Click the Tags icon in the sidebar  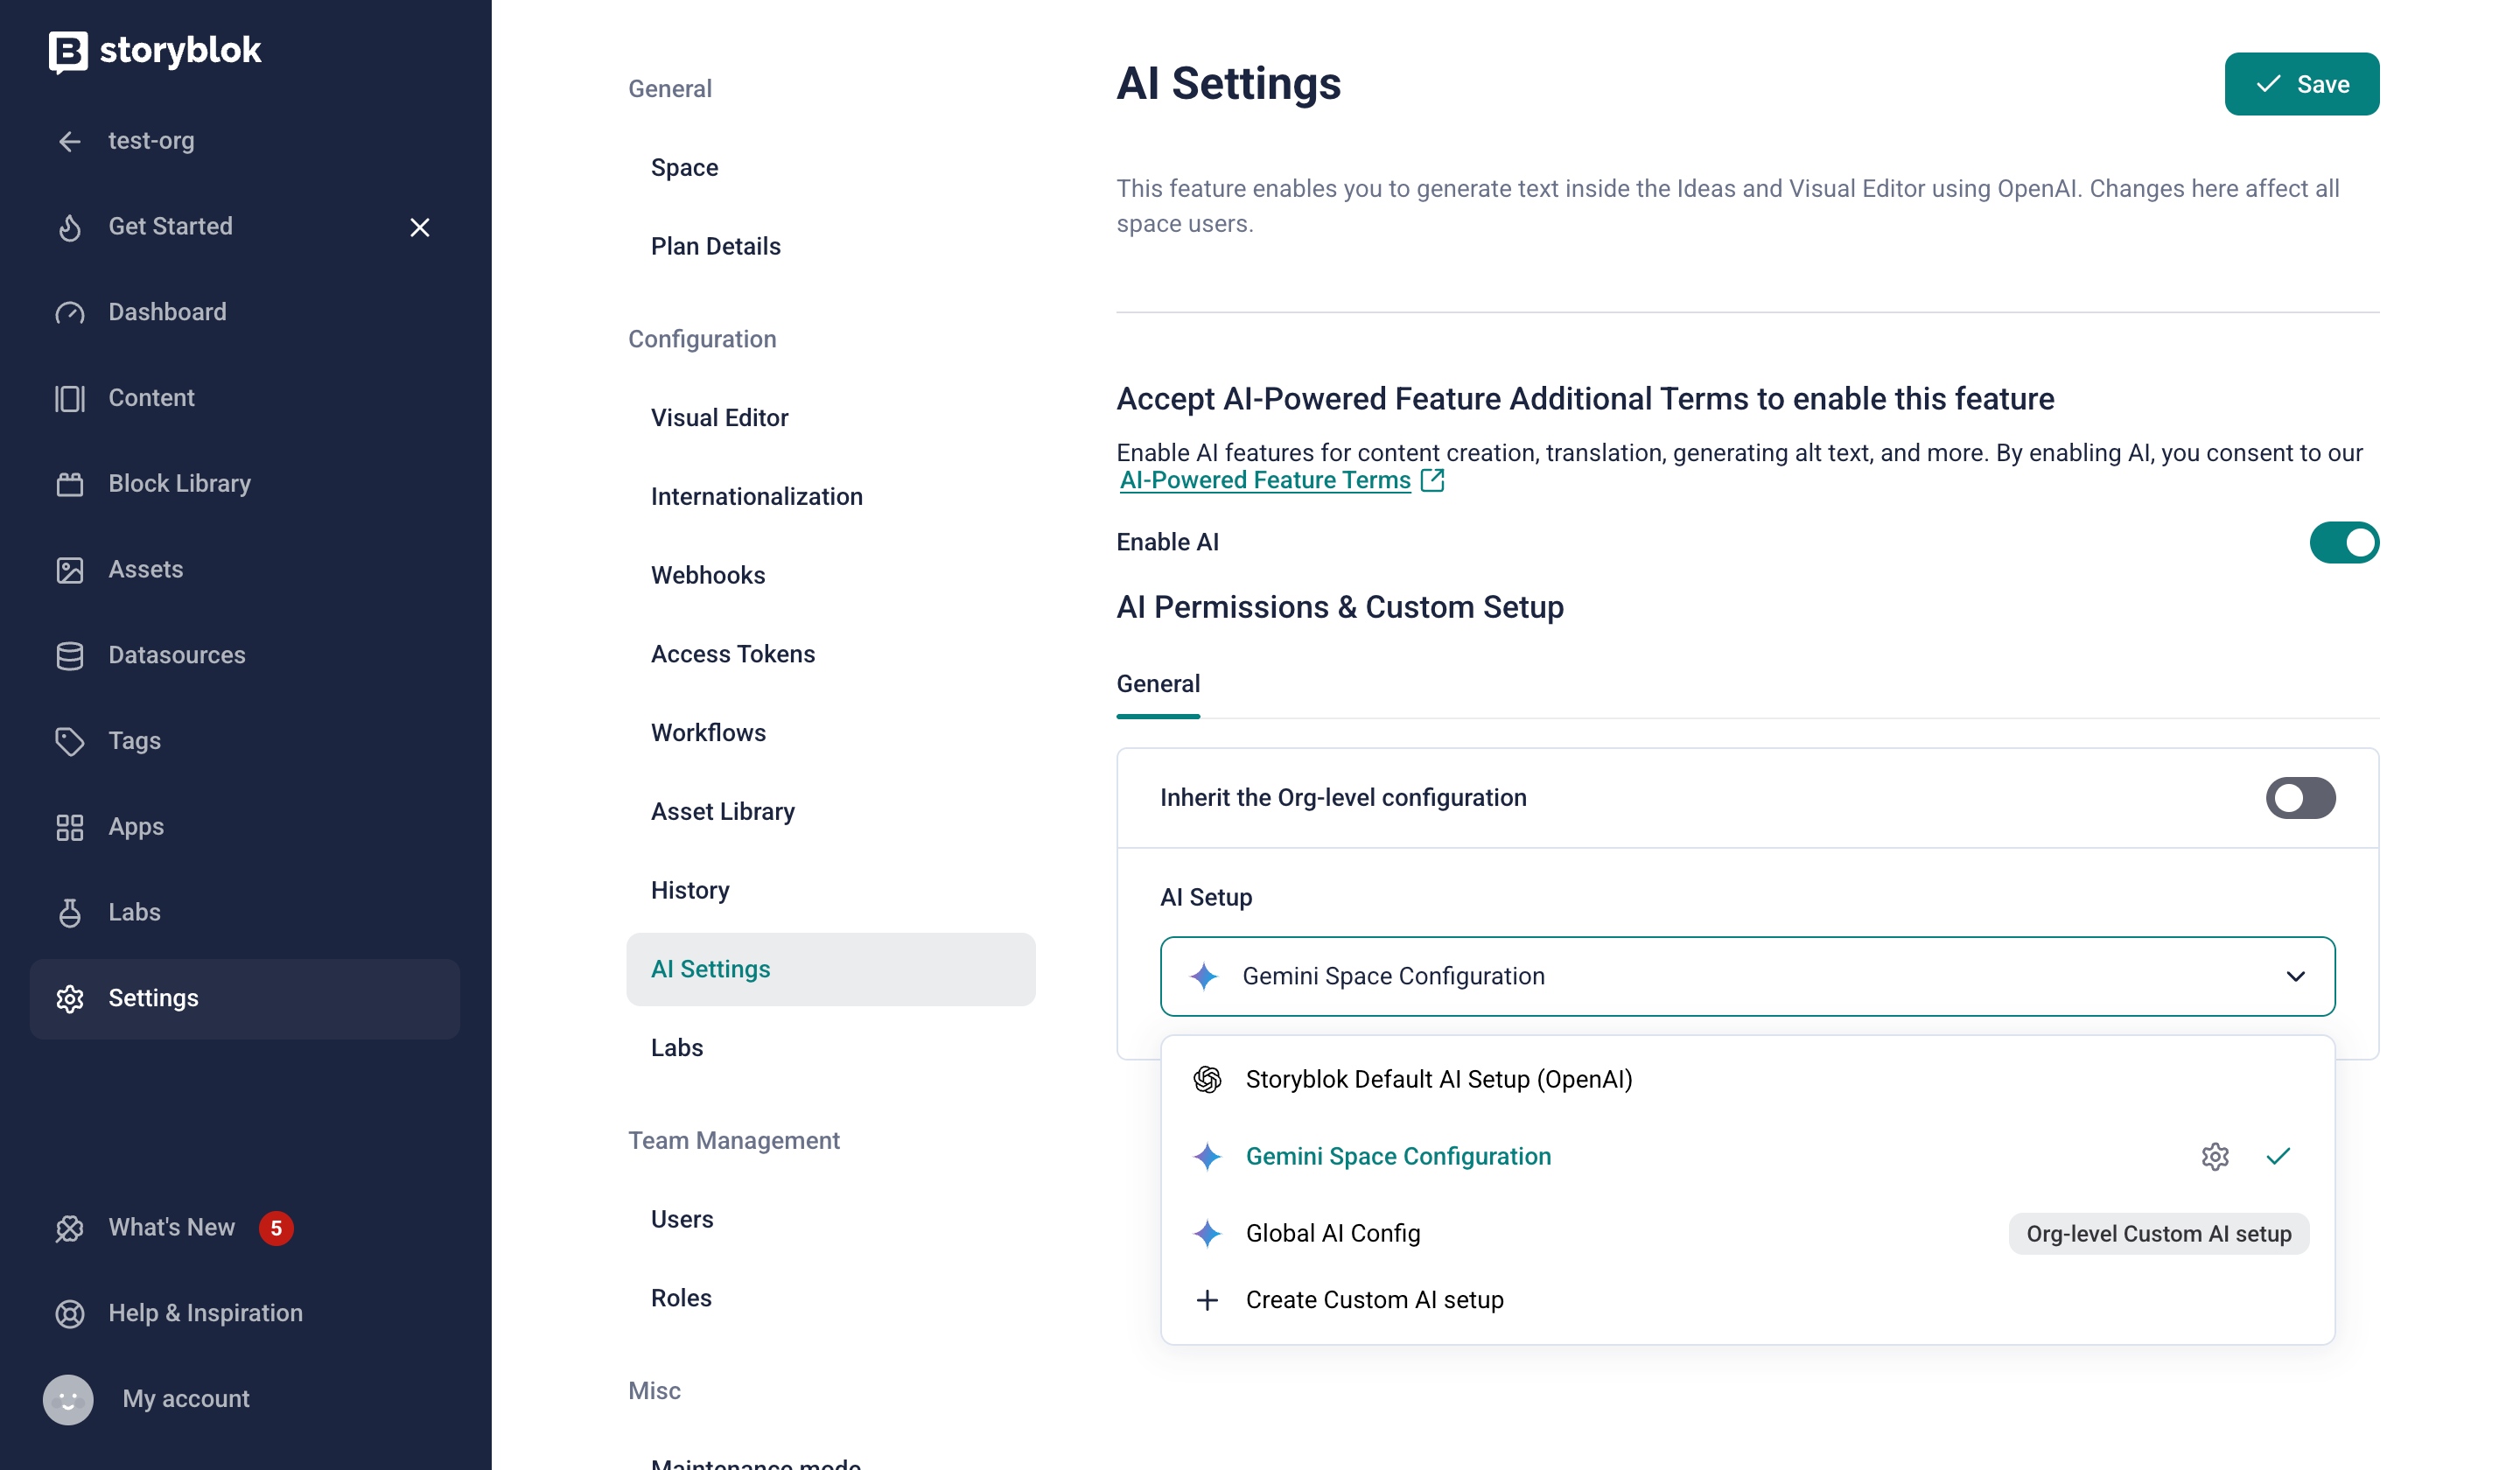pyautogui.click(x=69, y=741)
